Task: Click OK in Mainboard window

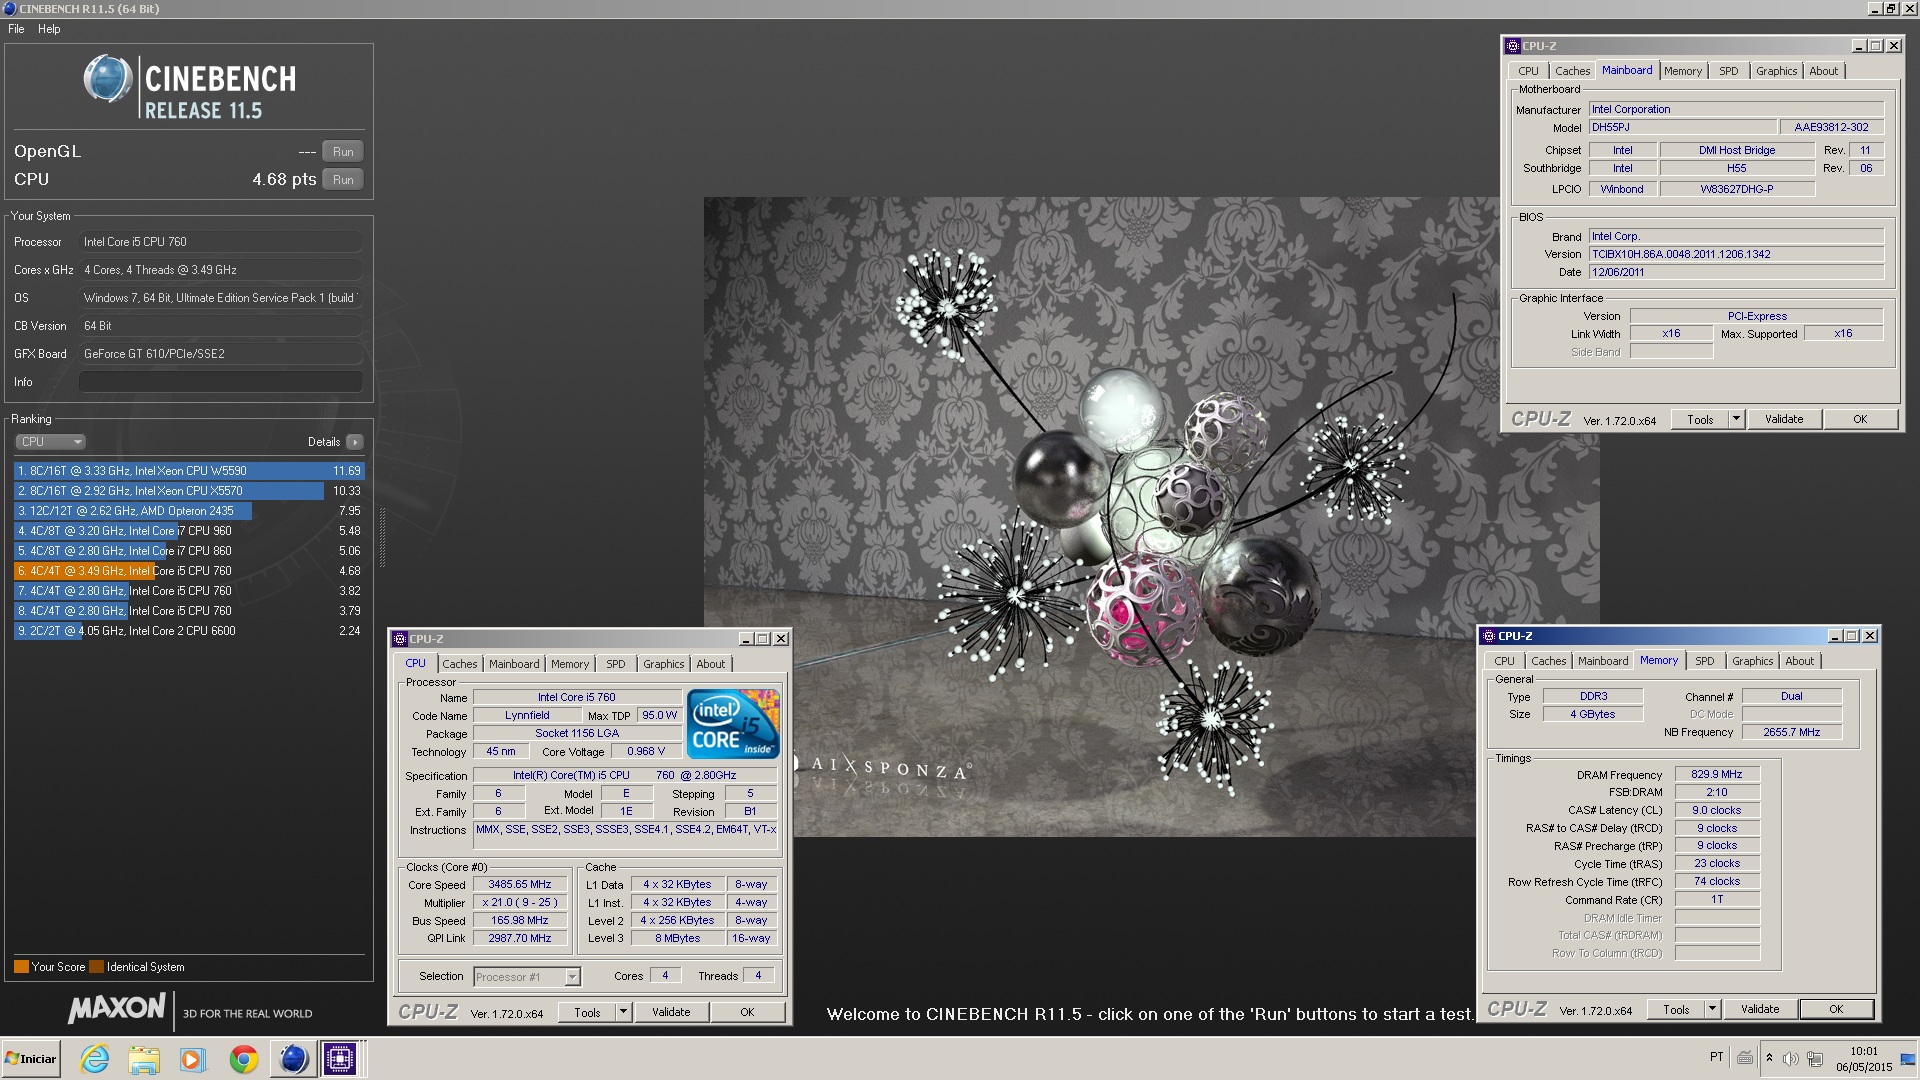Action: click(1860, 419)
